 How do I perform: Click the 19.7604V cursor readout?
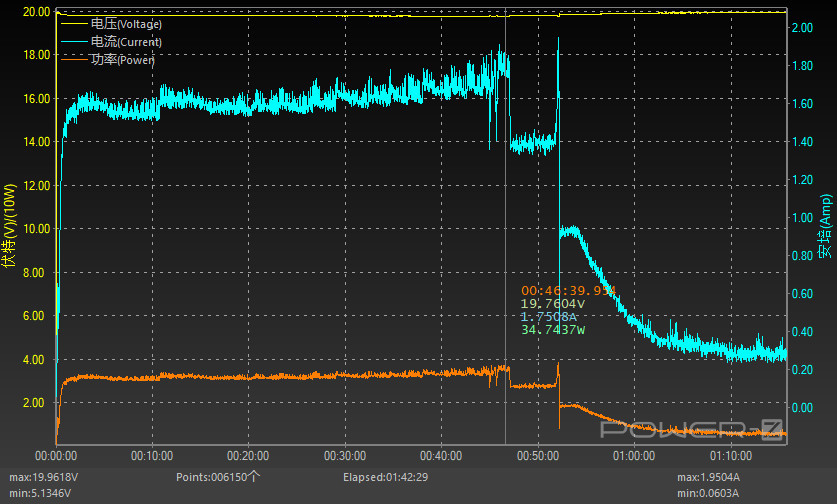553,304
